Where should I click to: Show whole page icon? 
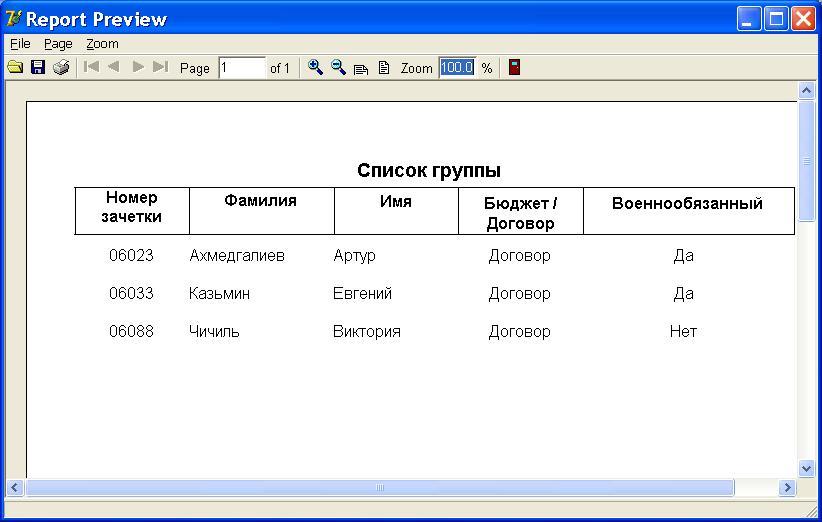coord(384,68)
